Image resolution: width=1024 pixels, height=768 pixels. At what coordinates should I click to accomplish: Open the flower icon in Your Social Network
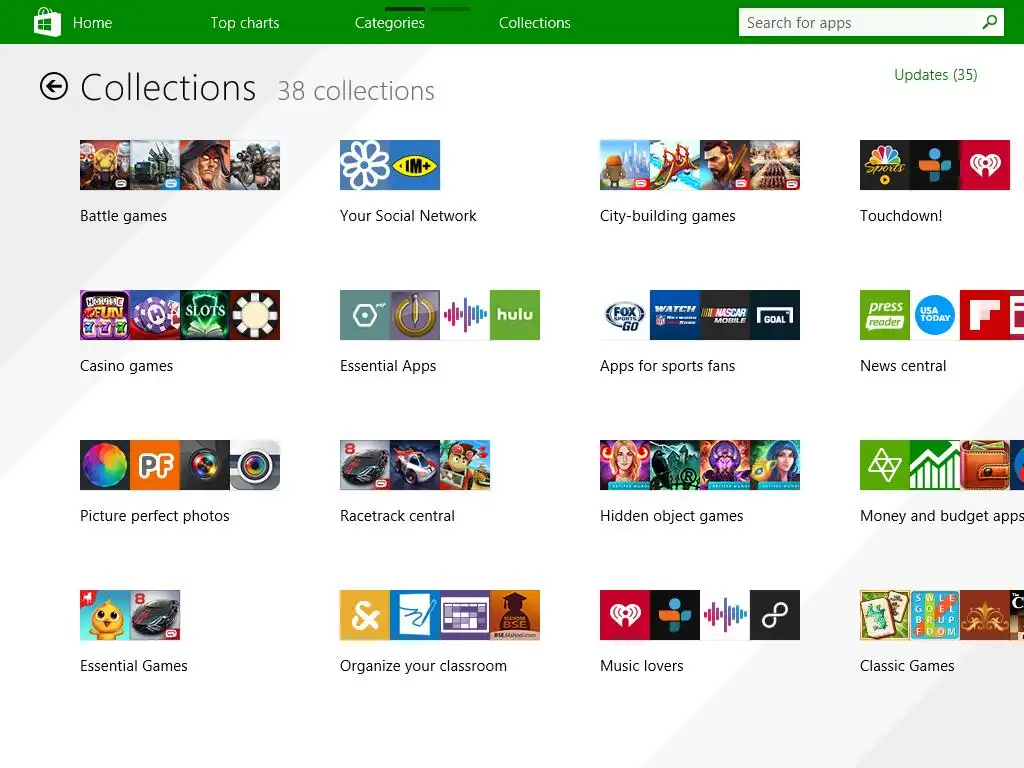[x=365, y=165]
